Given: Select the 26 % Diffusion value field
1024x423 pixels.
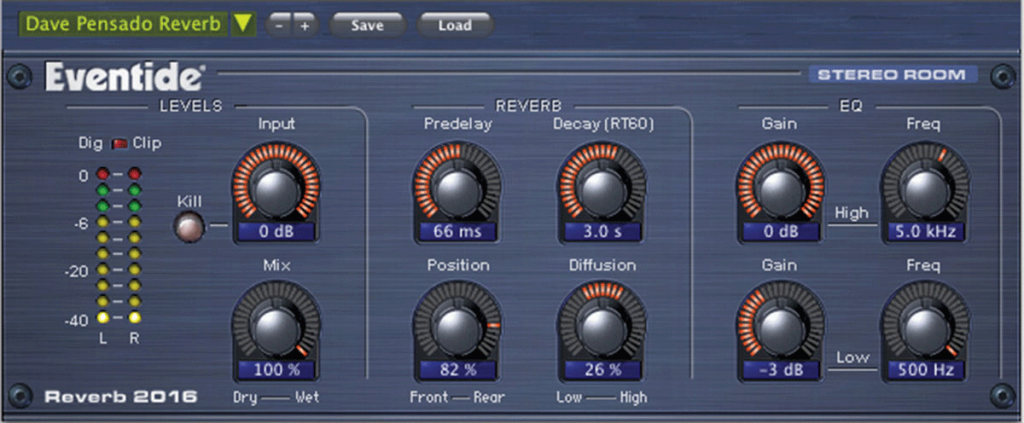Looking at the screenshot, I should [602, 370].
